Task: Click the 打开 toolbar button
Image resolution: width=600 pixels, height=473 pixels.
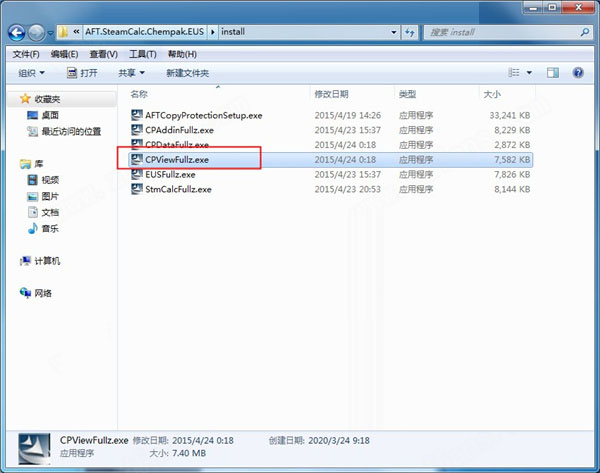Action: 82,73
